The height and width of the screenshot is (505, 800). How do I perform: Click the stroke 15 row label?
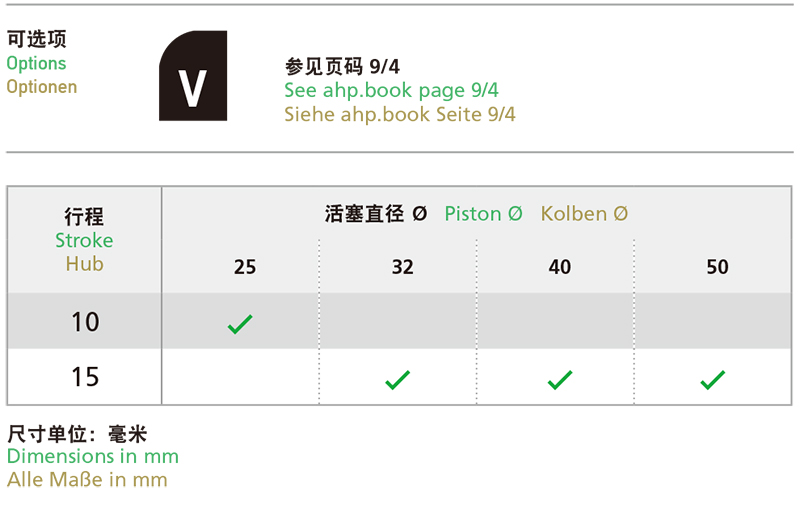(85, 377)
